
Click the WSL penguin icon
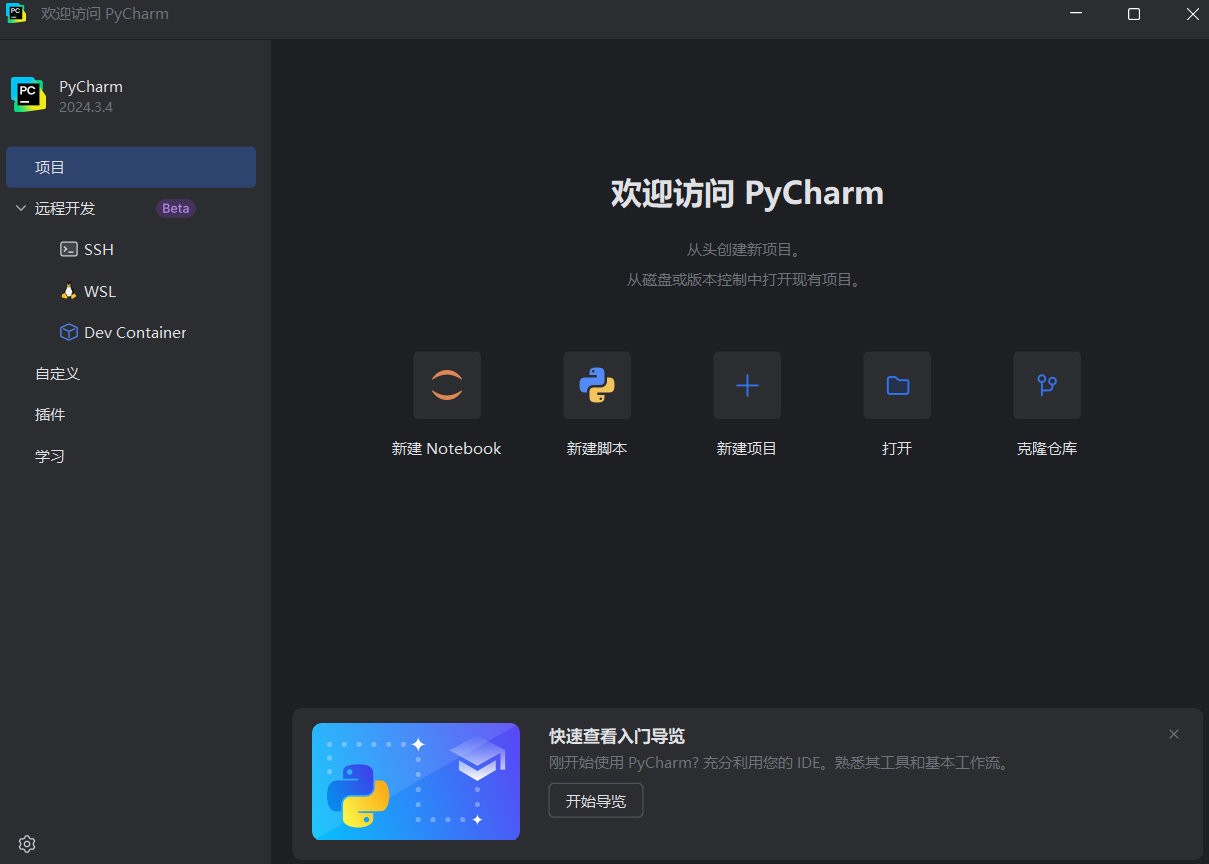(x=69, y=291)
